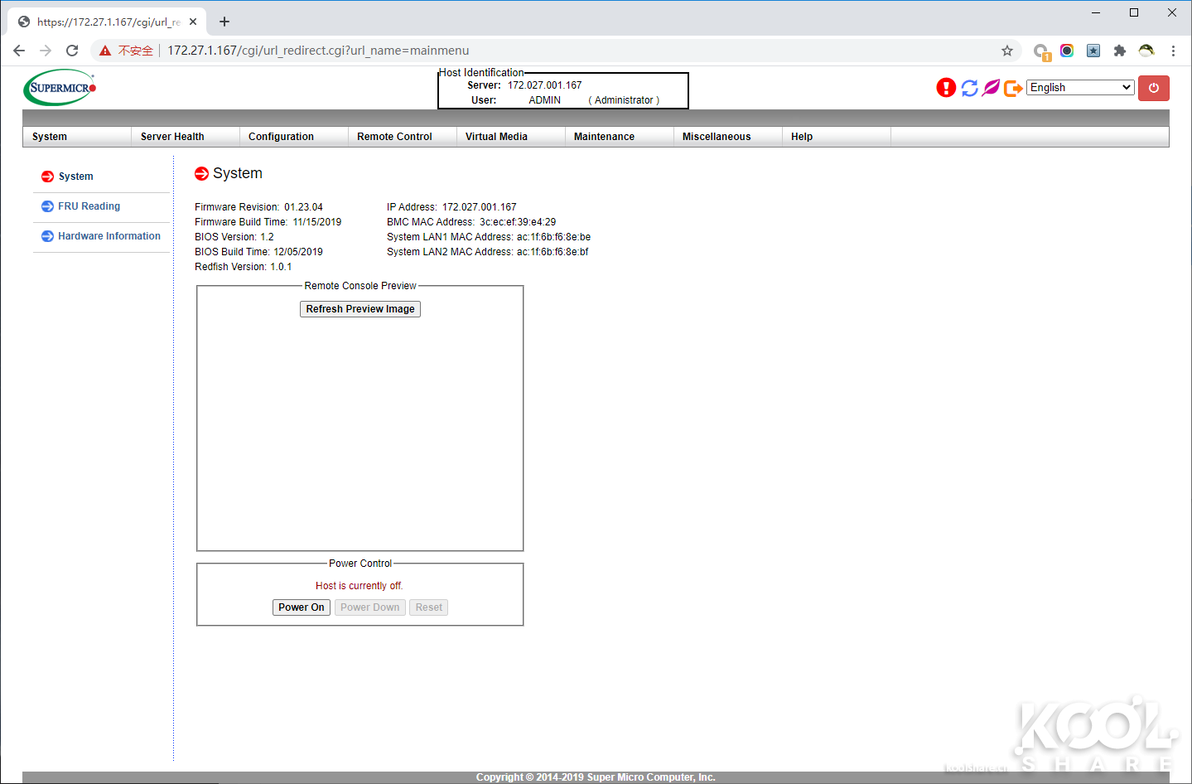Viewport: 1192px width, 784px height.
Task: Click Server 172.027.001.167 in Host Identification
Action: pos(525,85)
